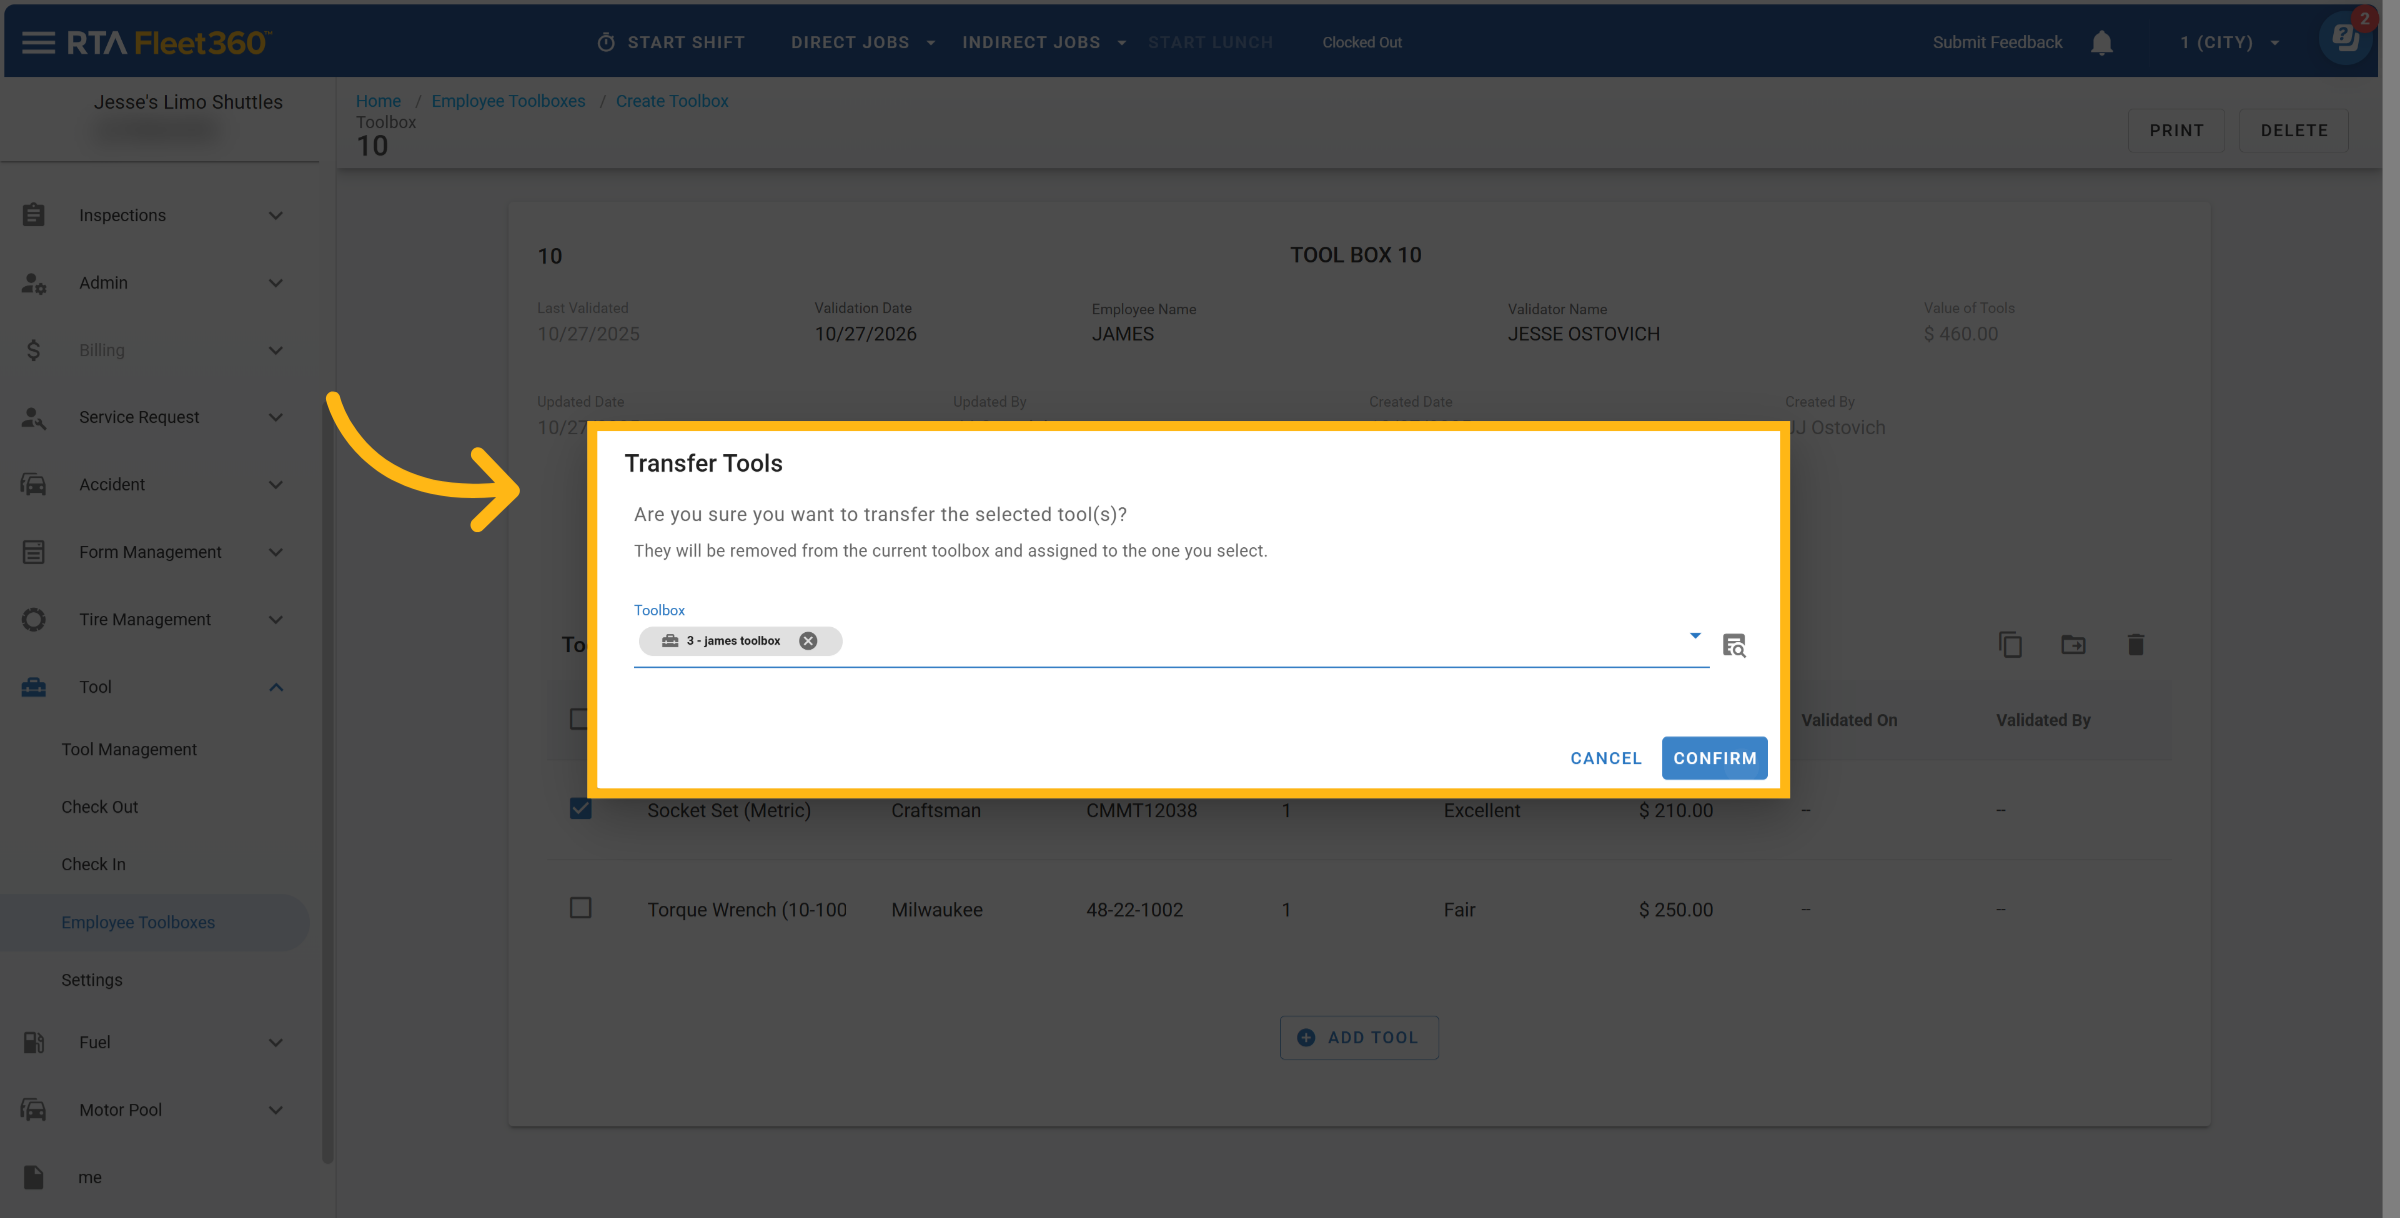This screenshot has width=2400, height=1218.
Task: Confirm the tool transfer
Action: [x=1714, y=758]
